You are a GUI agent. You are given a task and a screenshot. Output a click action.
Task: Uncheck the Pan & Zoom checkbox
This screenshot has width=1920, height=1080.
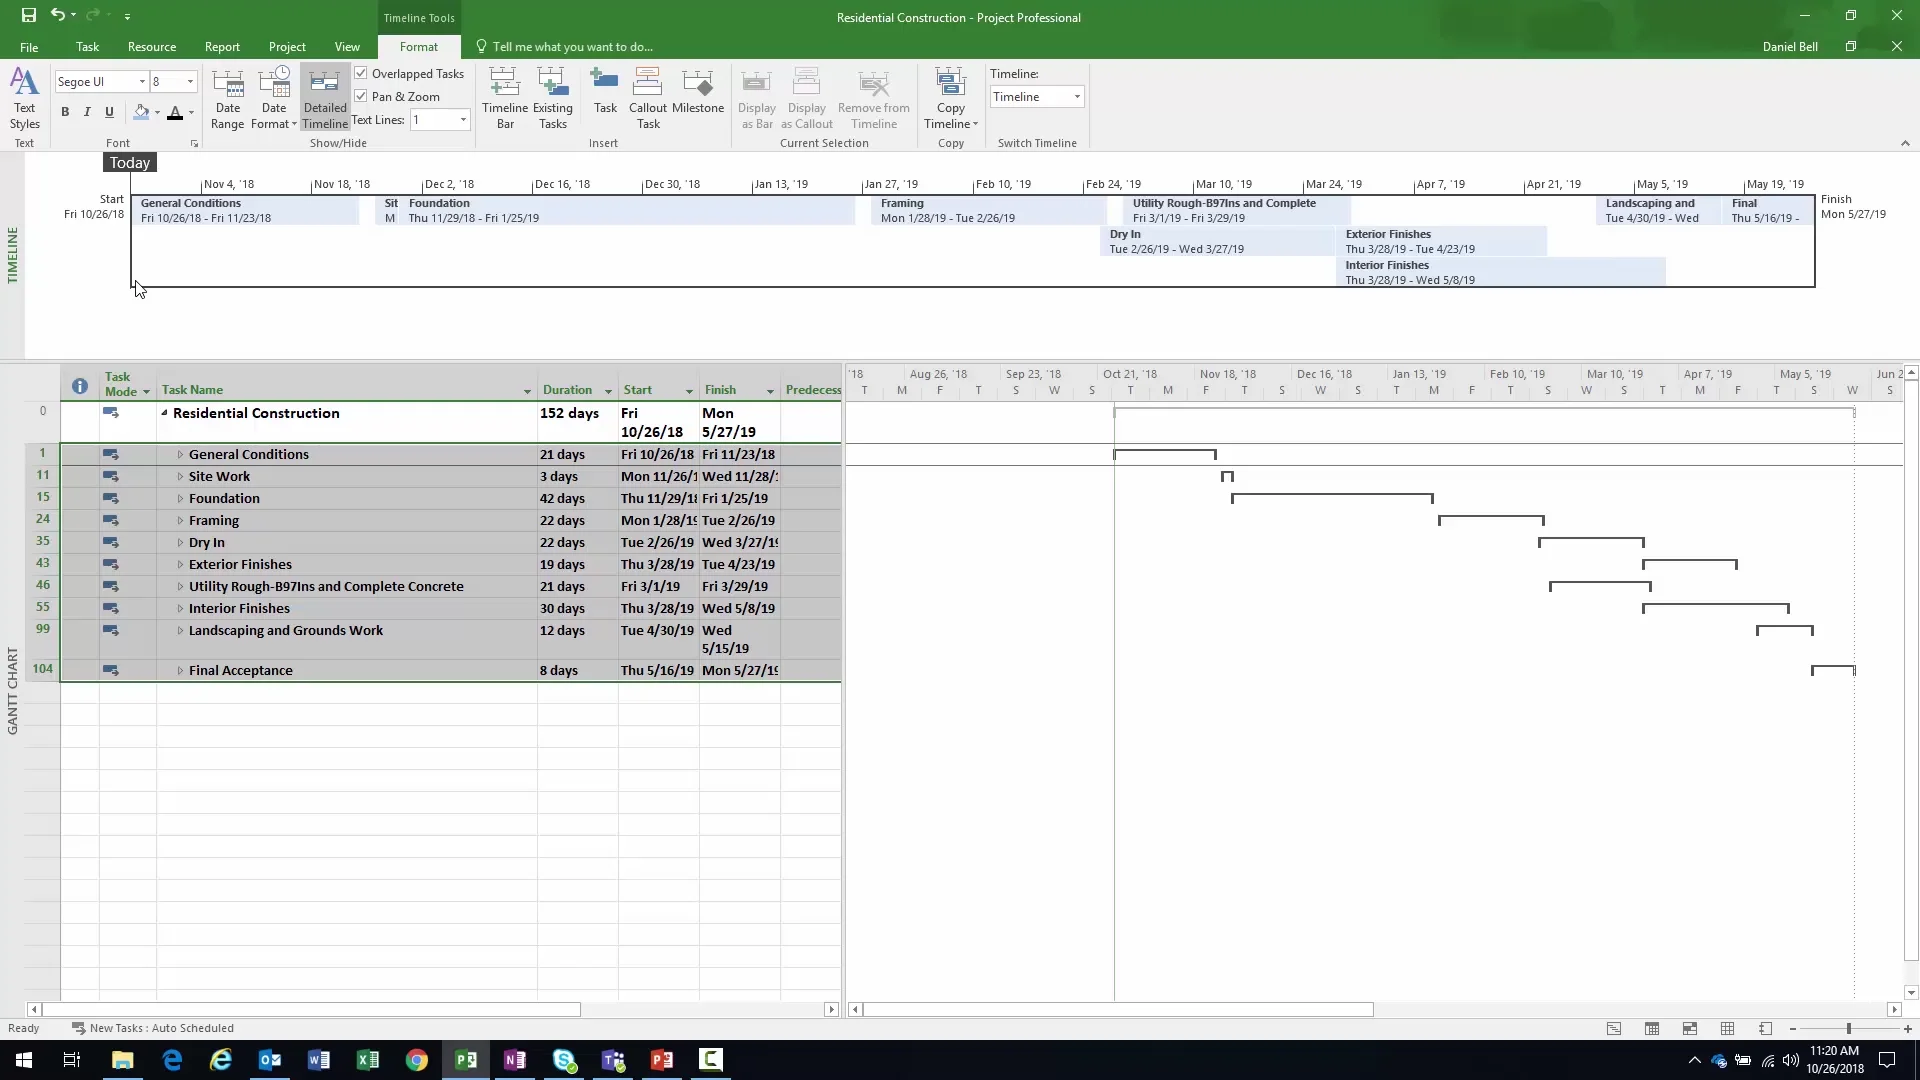click(x=361, y=96)
